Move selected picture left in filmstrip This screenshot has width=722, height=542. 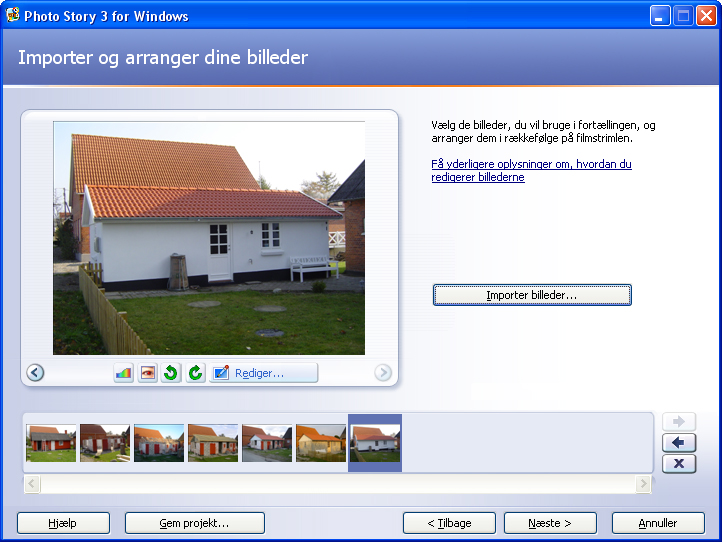[x=679, y=443]
